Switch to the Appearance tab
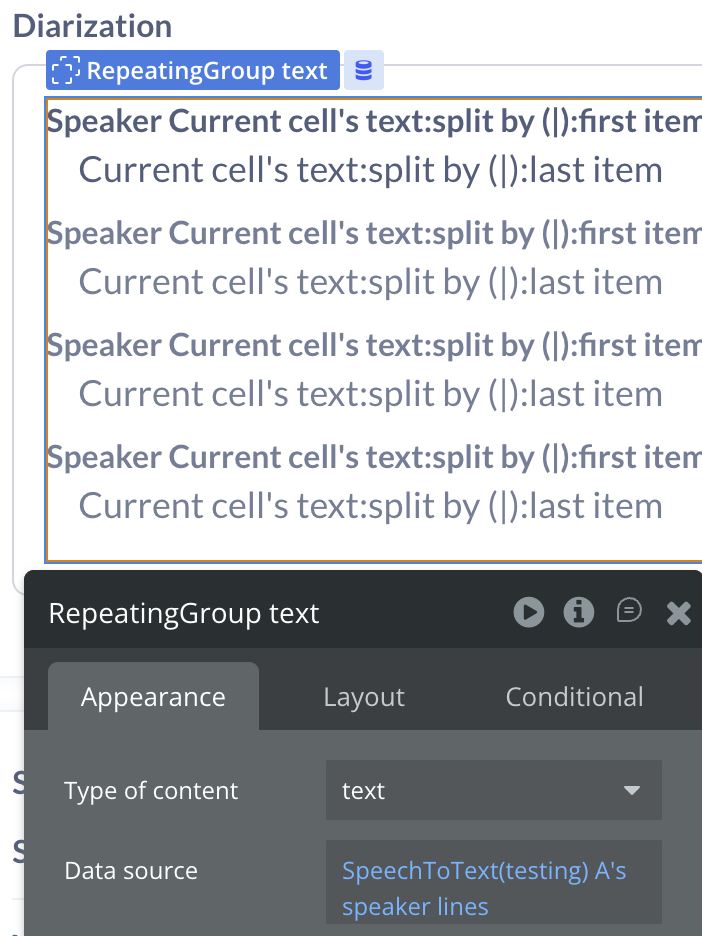Image resolution: width=702 pixels, height=936 pixels. [x=153, y=697]
